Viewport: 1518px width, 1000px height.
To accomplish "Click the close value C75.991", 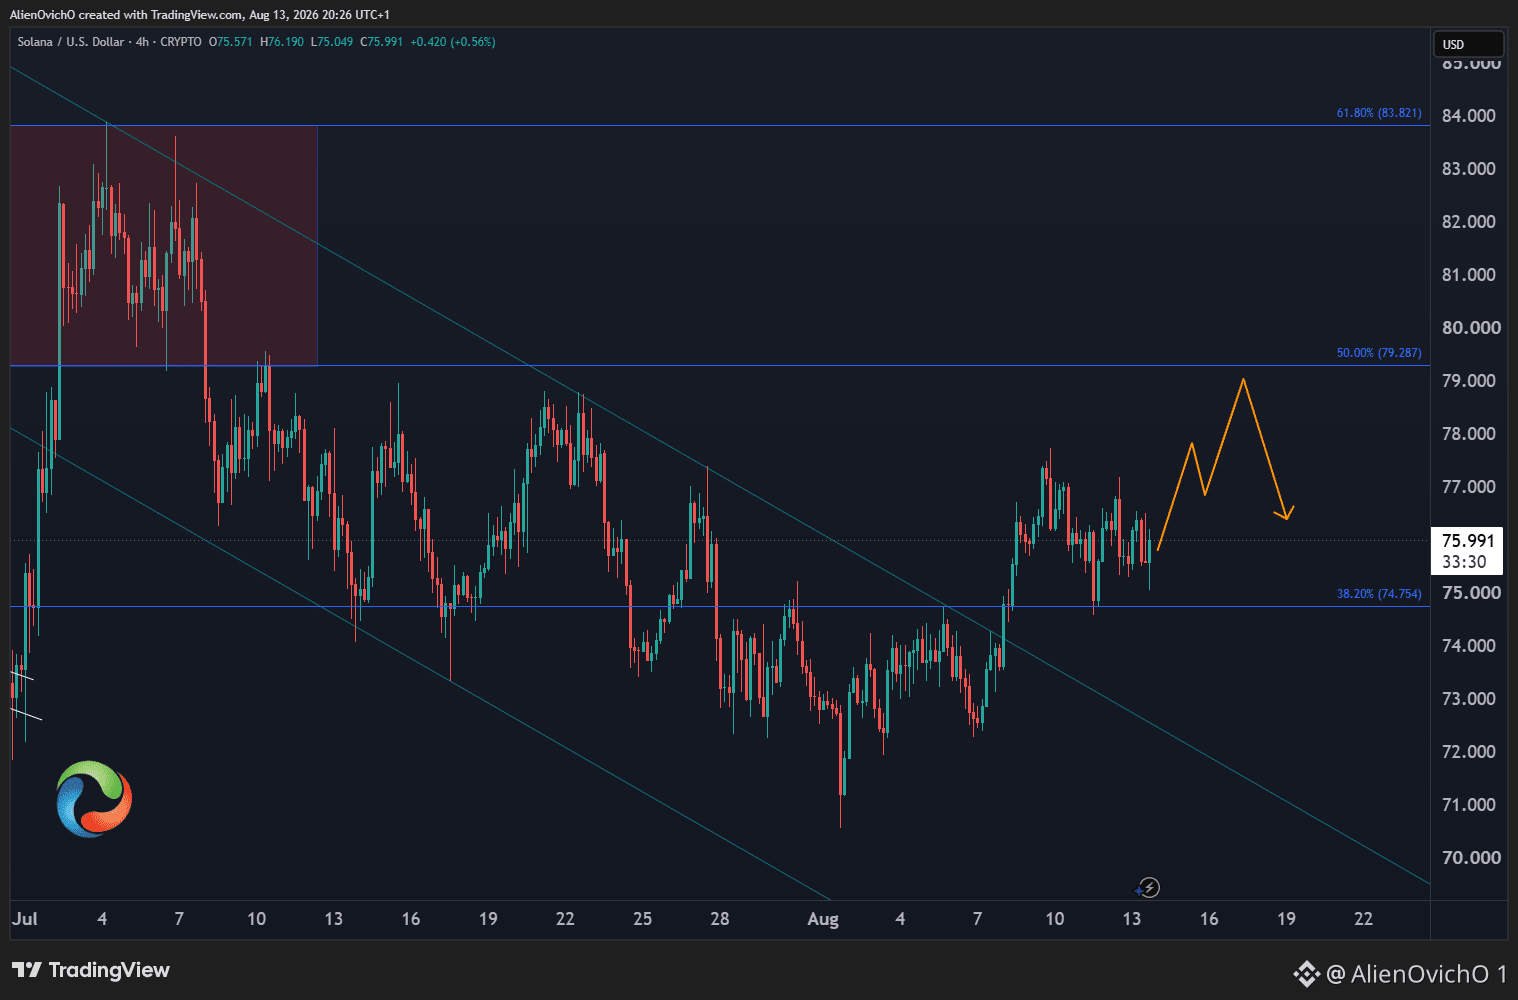I will [x=382, y=42].
